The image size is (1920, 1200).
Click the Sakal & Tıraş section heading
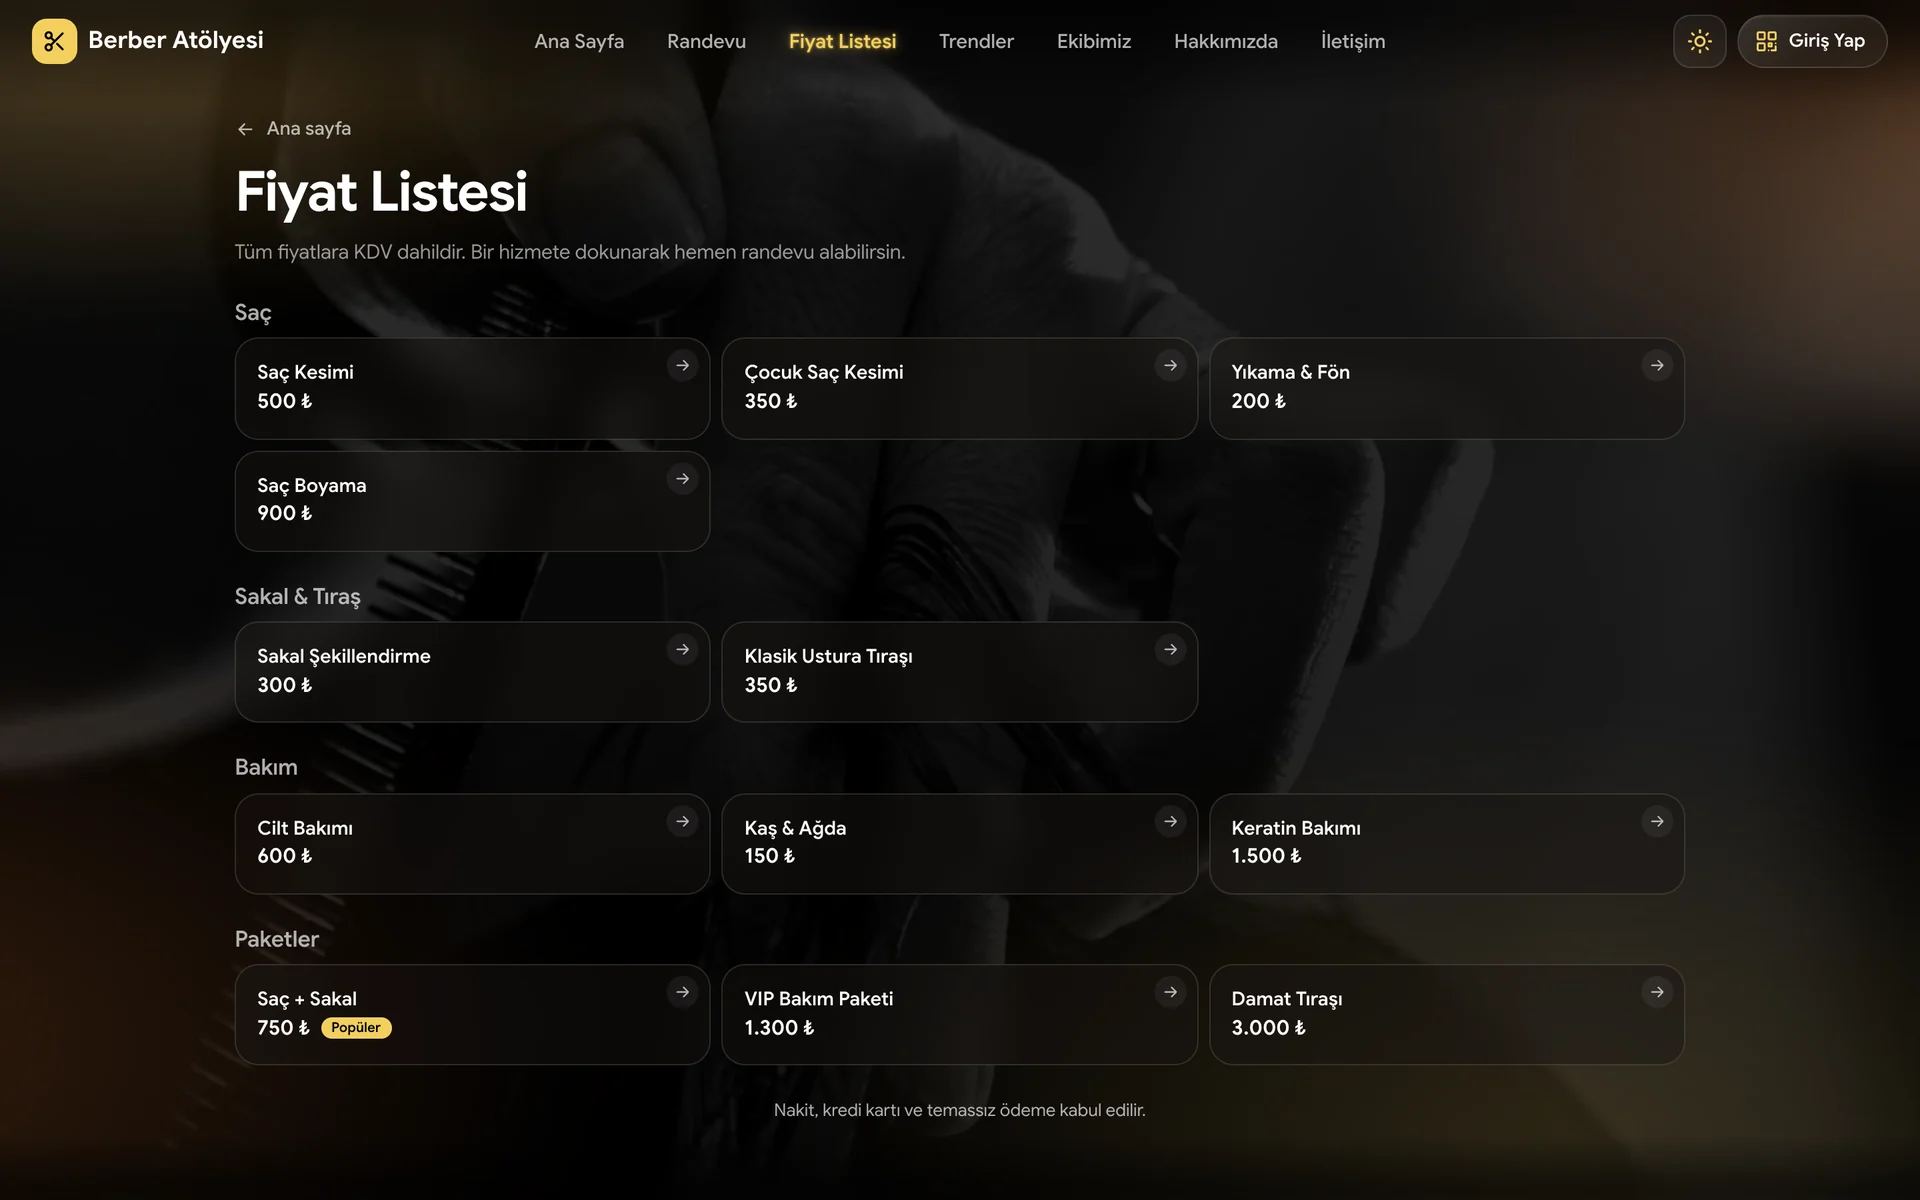click(298, 597)
